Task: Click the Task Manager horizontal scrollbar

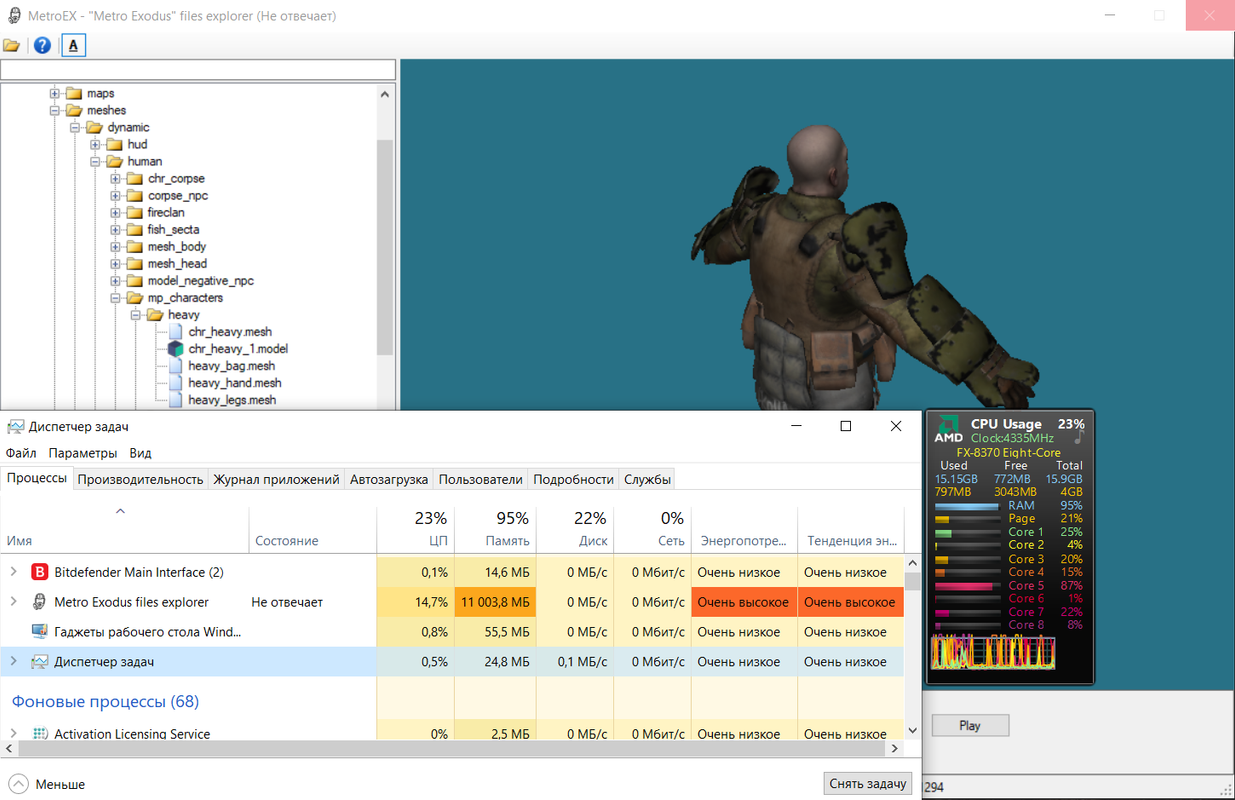Action: (x=451, y=748)
